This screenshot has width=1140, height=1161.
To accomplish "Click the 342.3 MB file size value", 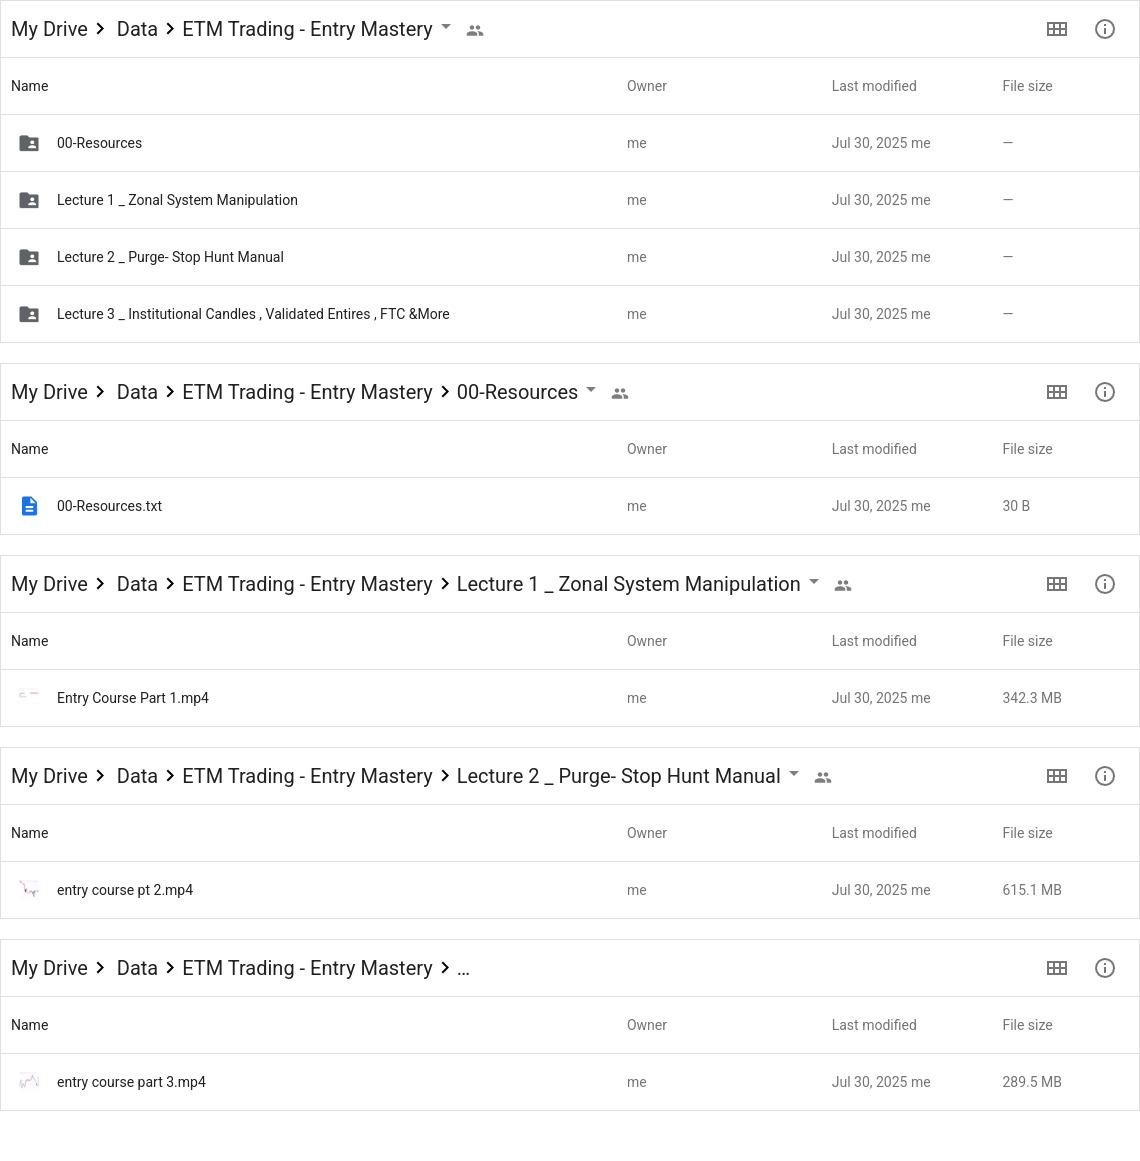I will tap(1032, 697).
